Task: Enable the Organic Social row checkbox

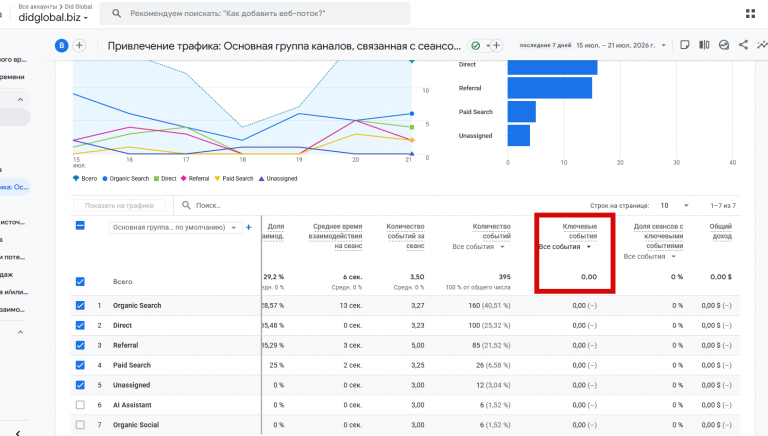Action: click(80, 425)
